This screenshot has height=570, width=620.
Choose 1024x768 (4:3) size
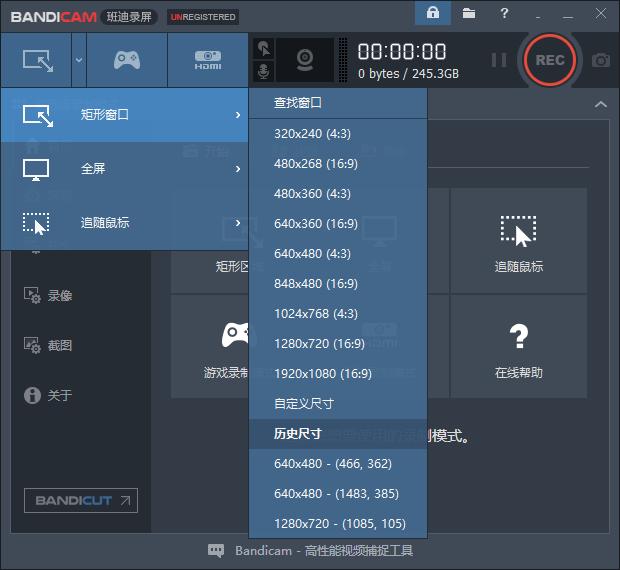338,314
